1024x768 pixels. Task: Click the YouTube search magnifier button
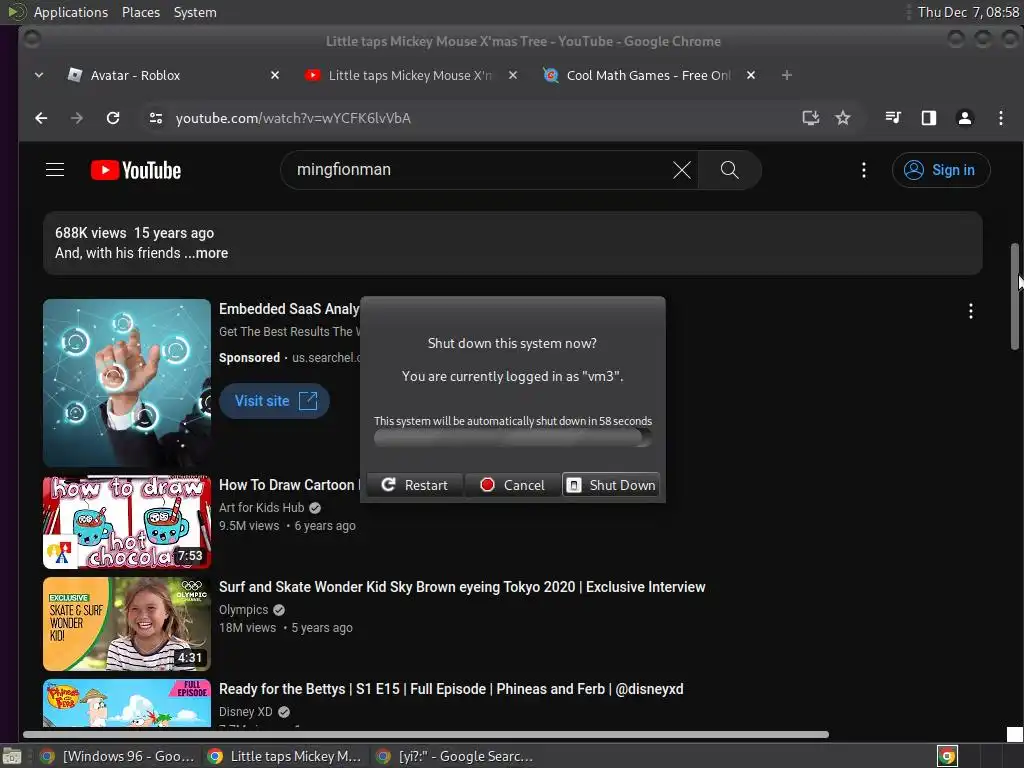[x=729, y=170]
